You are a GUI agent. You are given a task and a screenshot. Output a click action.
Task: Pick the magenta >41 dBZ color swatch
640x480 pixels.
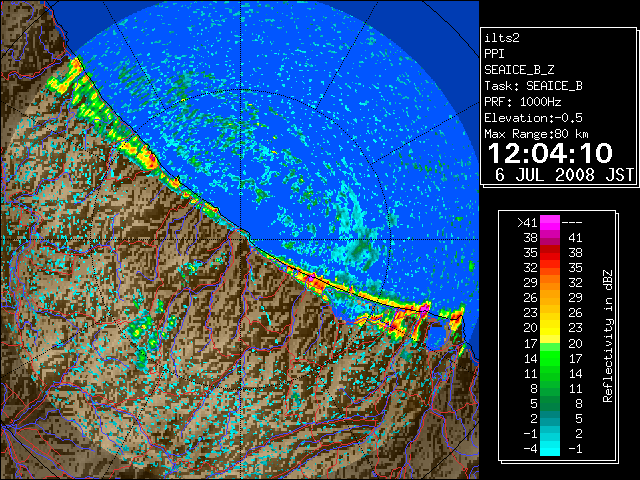[x=550, y=222]
